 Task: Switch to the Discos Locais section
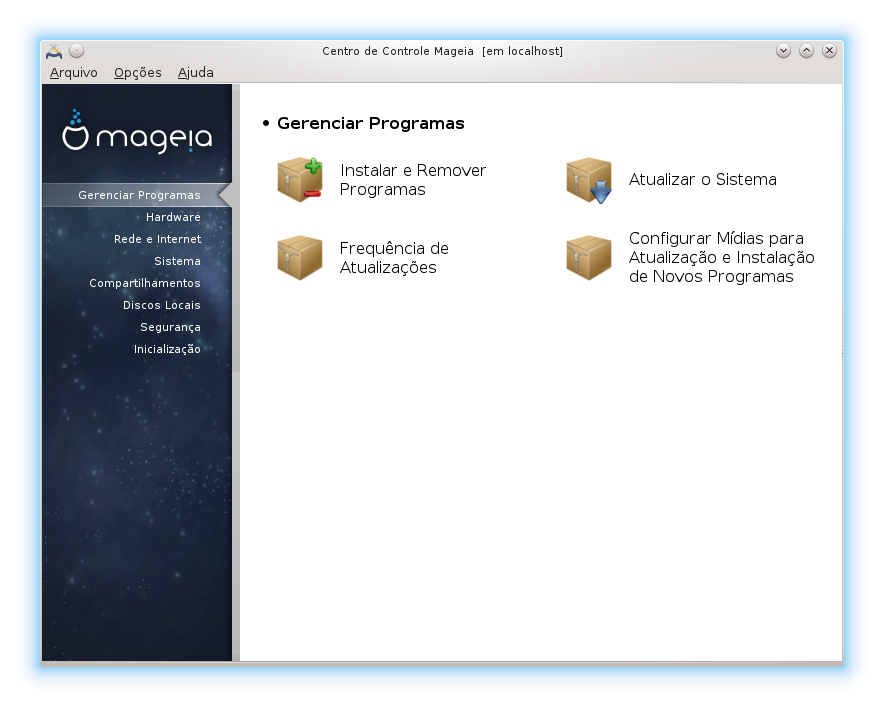pos(162,305)
